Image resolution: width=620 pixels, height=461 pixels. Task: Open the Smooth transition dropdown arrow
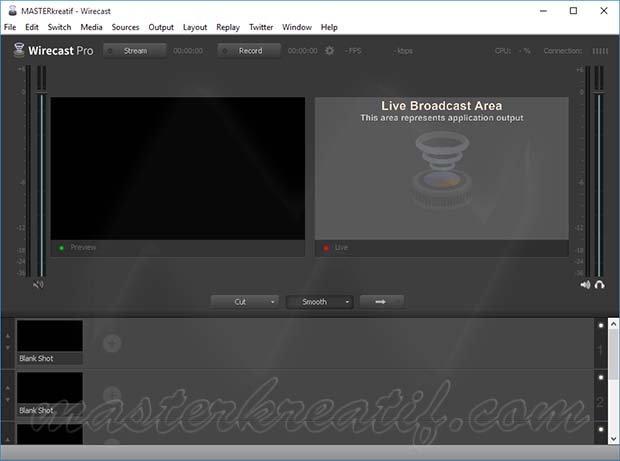[x=347, y=302]
